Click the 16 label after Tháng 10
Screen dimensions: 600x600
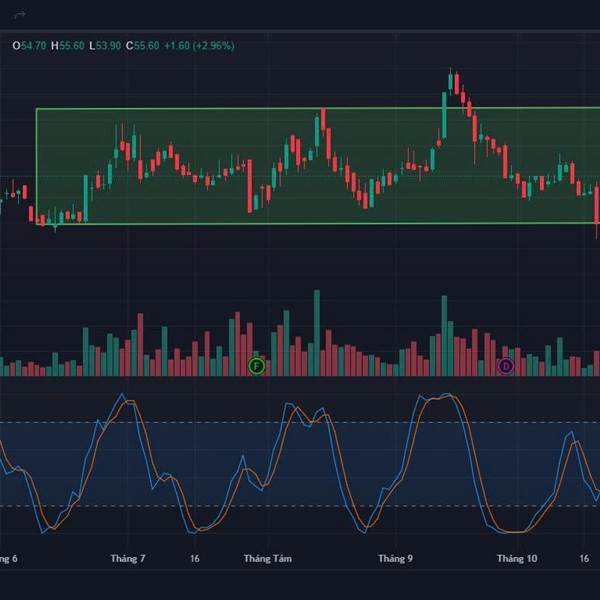(x=585, y=559)
